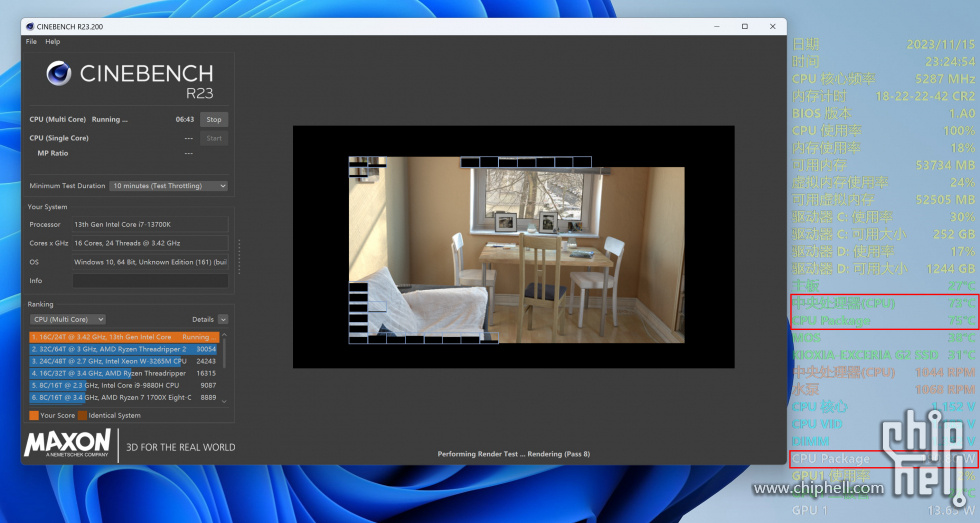
Task: Click the 3D FOR THE REAL WORLD tagline
Action: coord(181,447)
